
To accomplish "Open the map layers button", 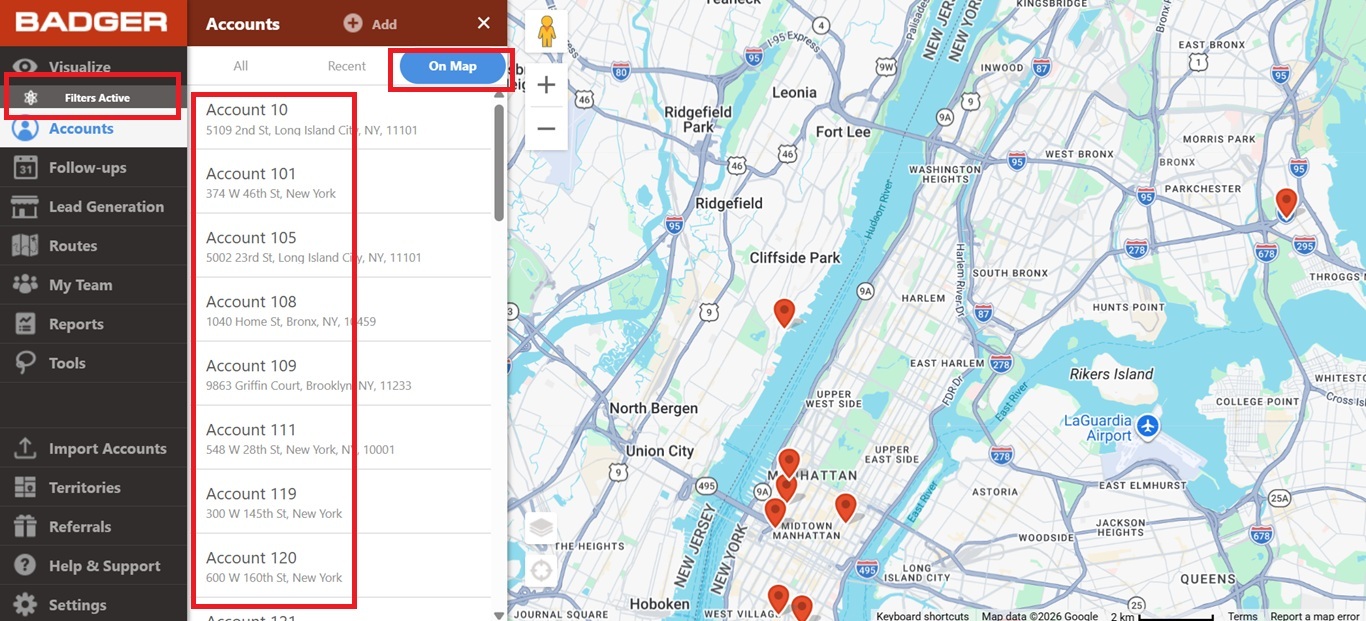I will click(x=541, y=528).
